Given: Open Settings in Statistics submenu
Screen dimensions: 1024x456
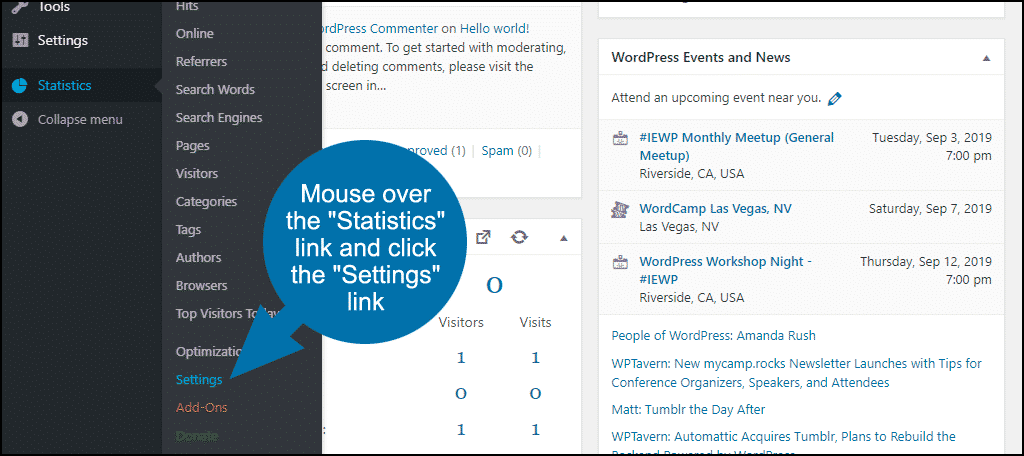Looking at the screenshot, I should click(x=199, y=380).
